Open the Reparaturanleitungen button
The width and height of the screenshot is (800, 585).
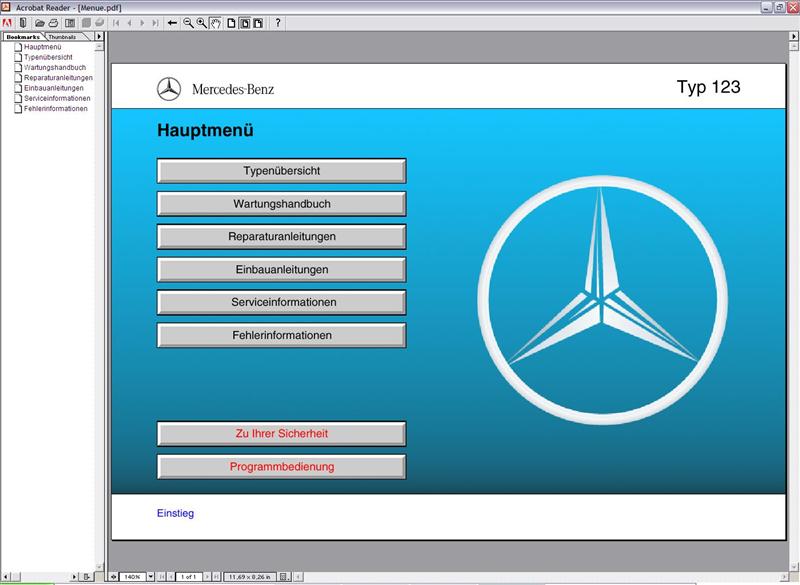(282, 237)
